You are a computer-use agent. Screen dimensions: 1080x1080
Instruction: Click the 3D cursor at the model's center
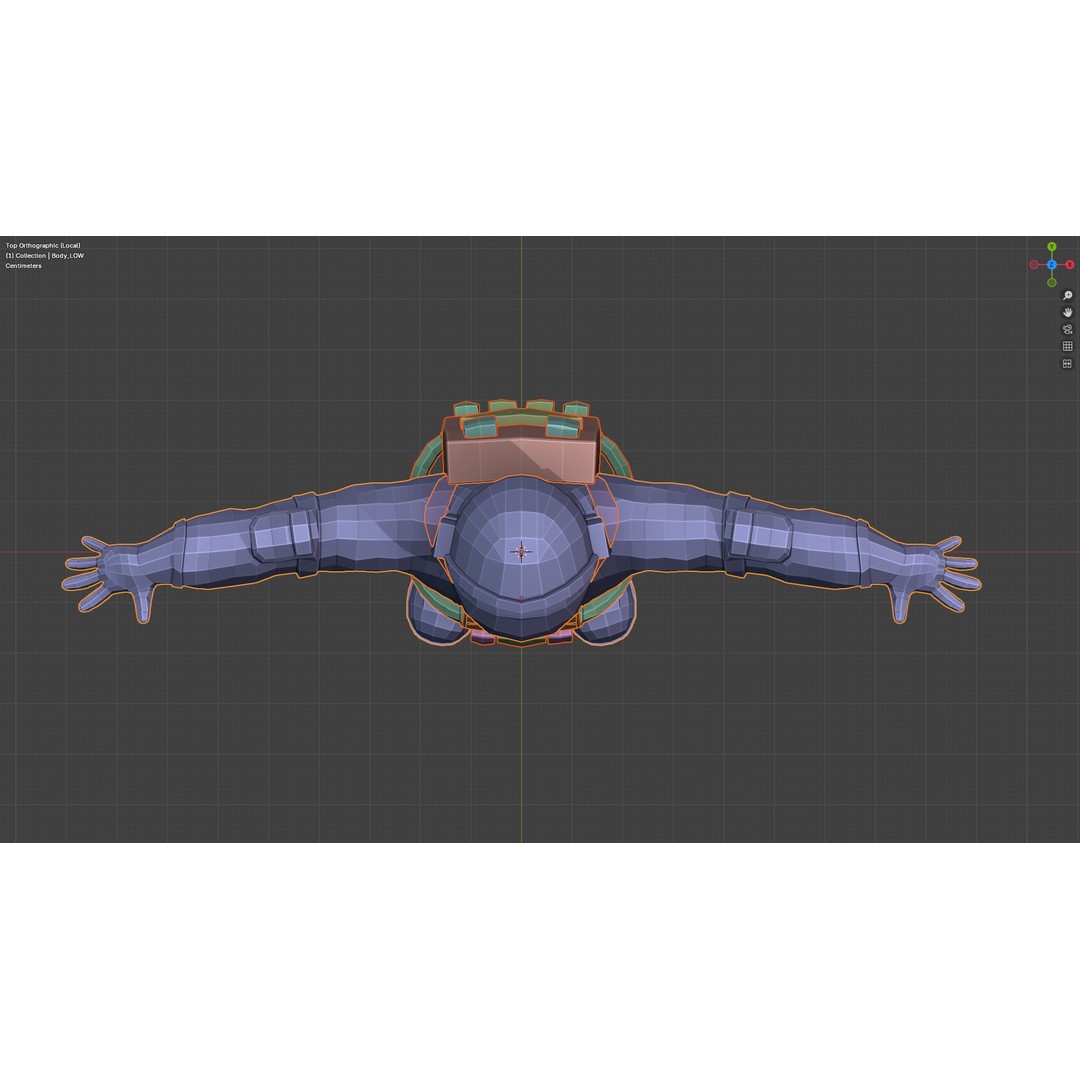(x=521, y=551)
